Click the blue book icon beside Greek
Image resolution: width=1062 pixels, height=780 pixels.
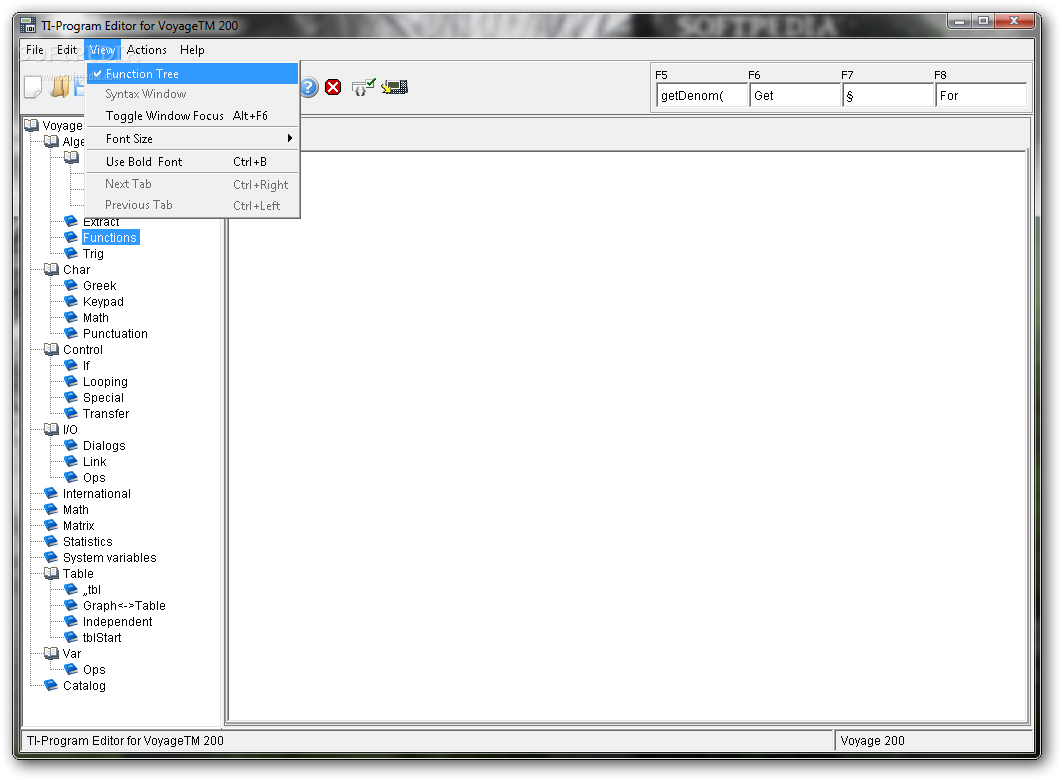pos(70,285)
